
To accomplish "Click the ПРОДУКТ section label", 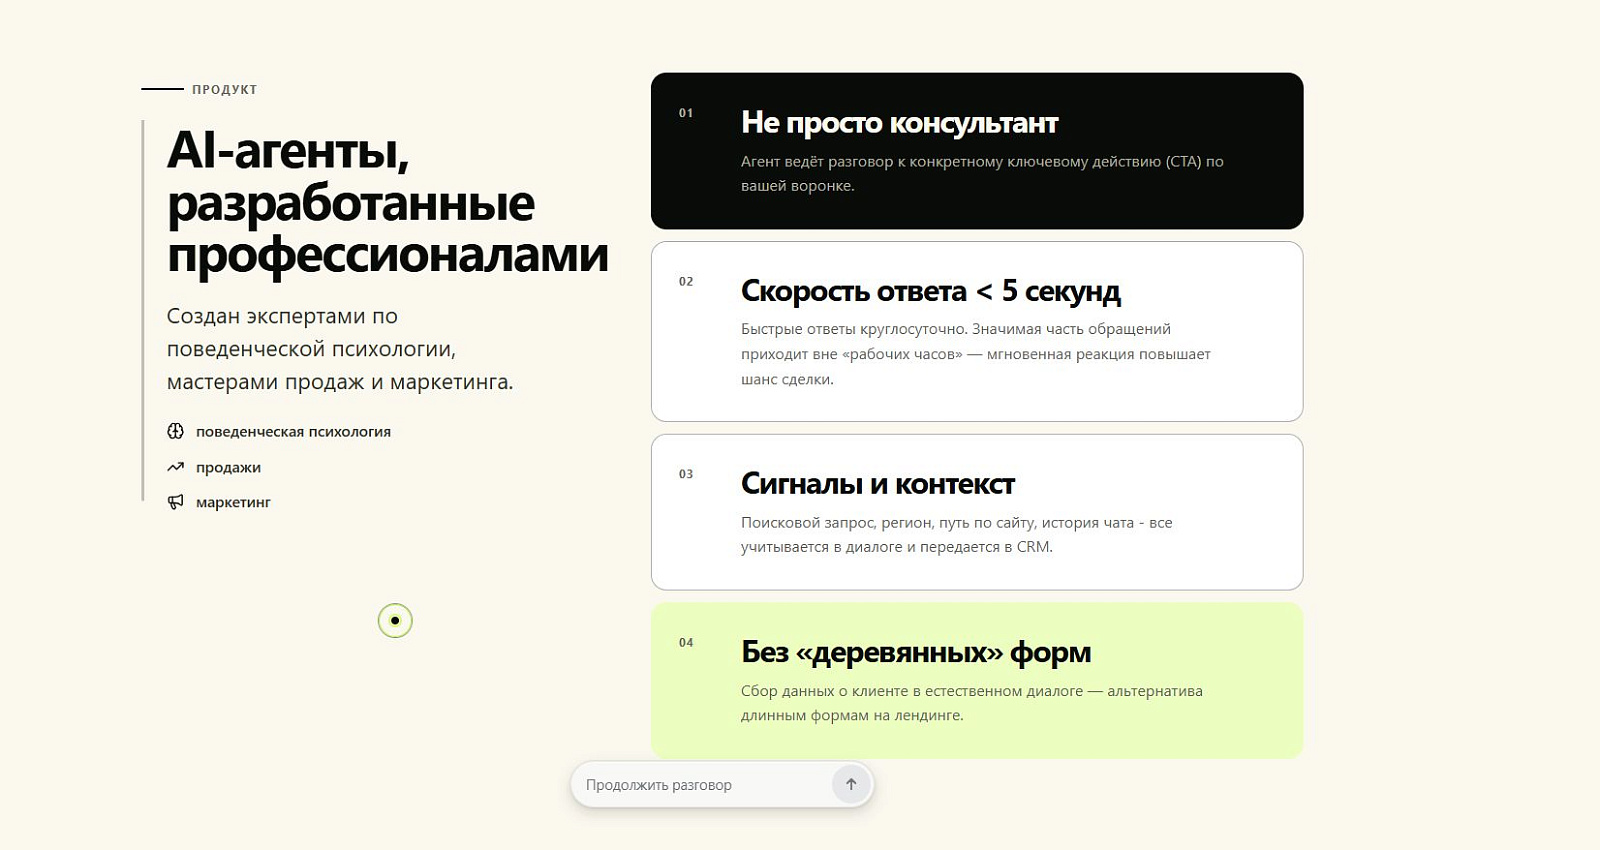I will (225, 89).
